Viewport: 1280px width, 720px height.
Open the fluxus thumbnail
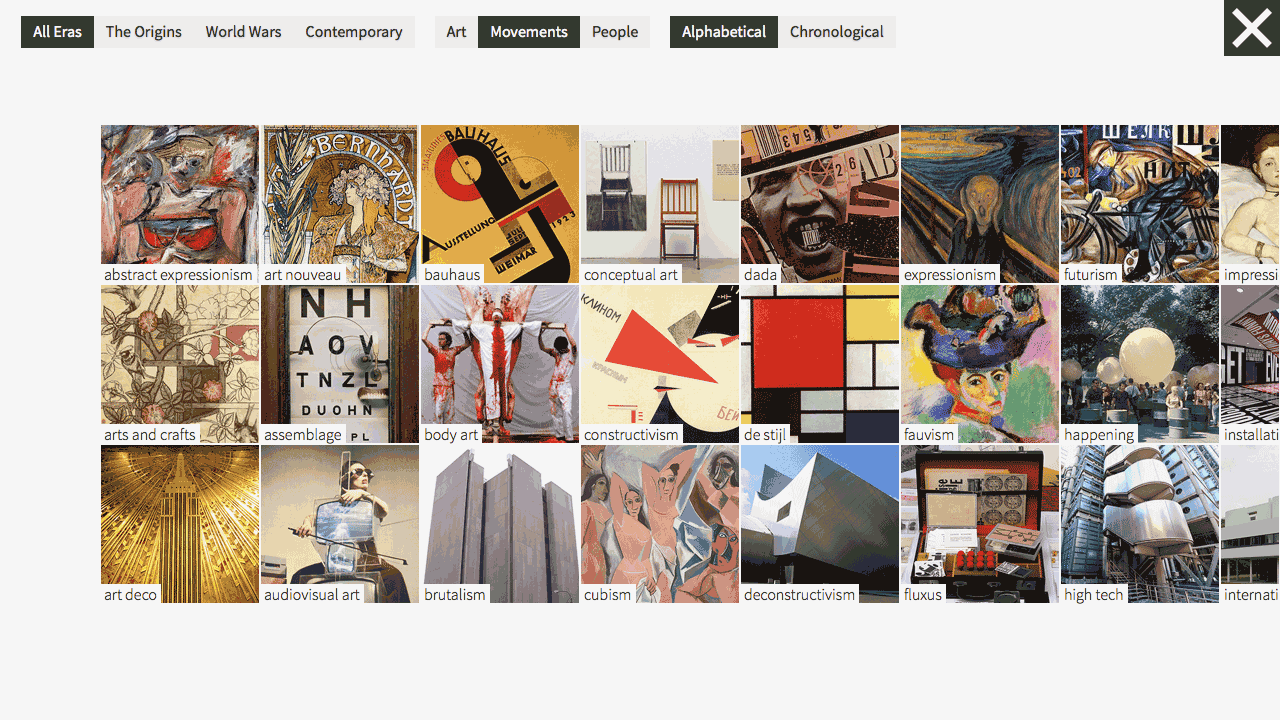(x=980, y=524)
